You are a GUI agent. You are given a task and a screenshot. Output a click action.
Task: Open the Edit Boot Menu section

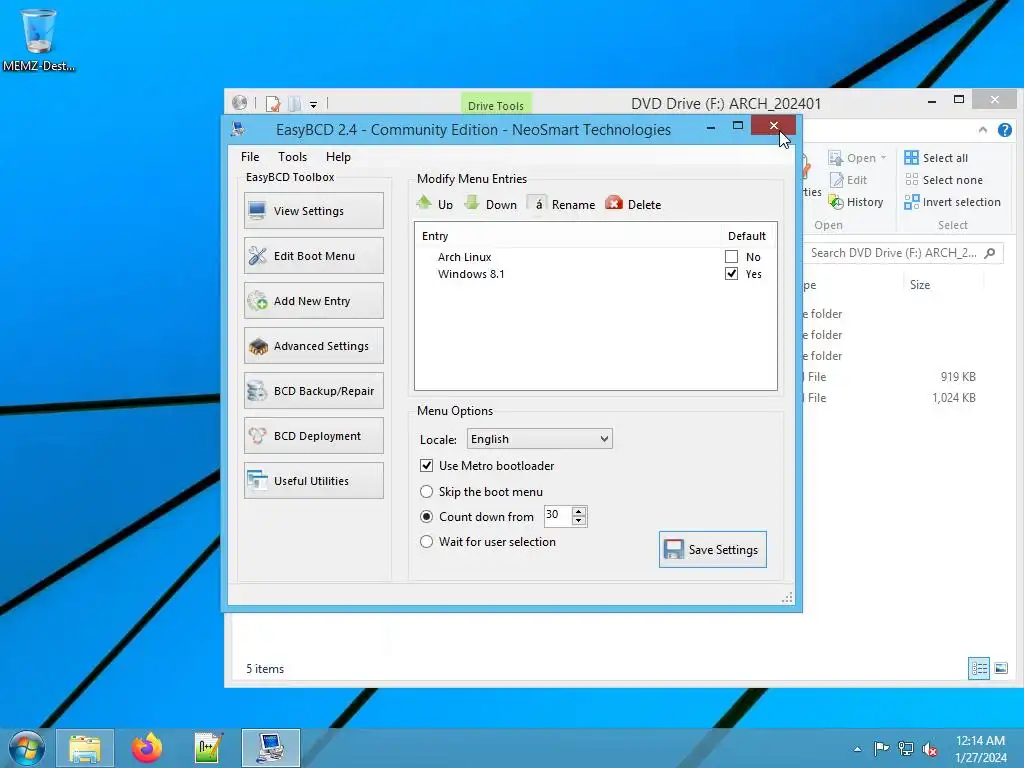313,255
